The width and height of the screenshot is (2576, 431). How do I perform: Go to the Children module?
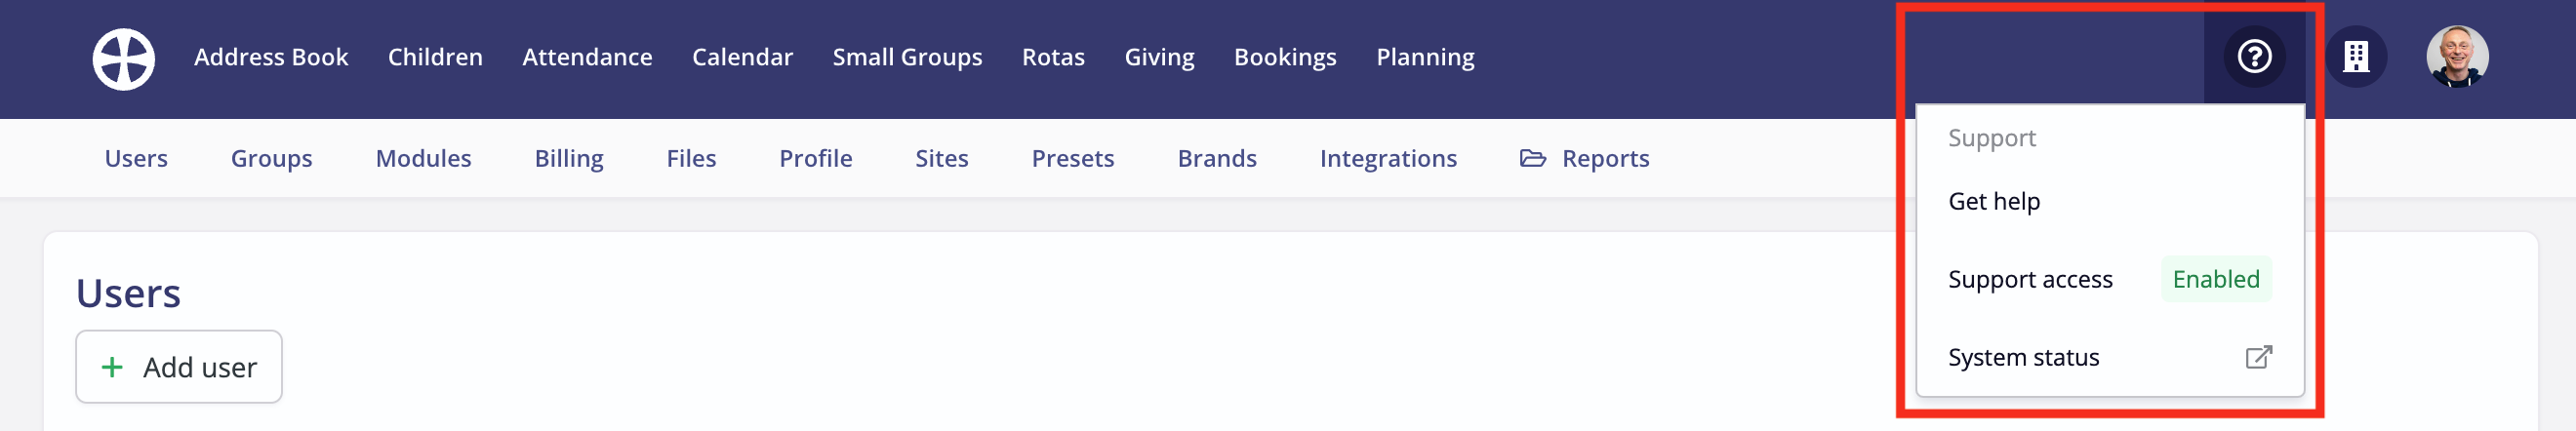(x=435, y=57)
